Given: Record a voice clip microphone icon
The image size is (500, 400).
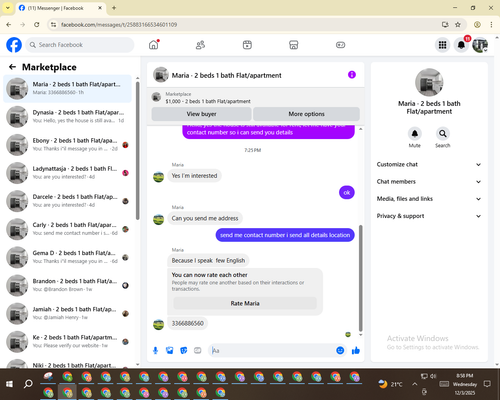Looking at the screenshot, I should [x=155, y=350].
